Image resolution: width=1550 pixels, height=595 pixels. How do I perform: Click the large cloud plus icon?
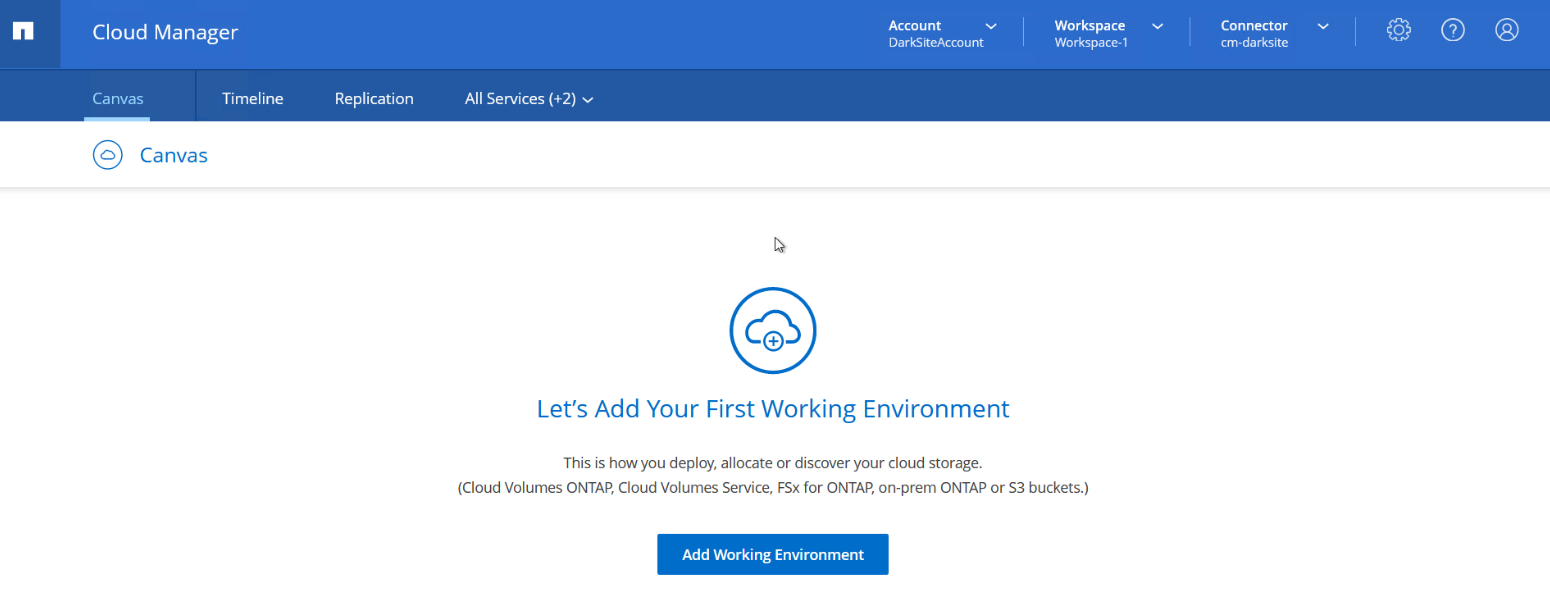coord(773,331)
